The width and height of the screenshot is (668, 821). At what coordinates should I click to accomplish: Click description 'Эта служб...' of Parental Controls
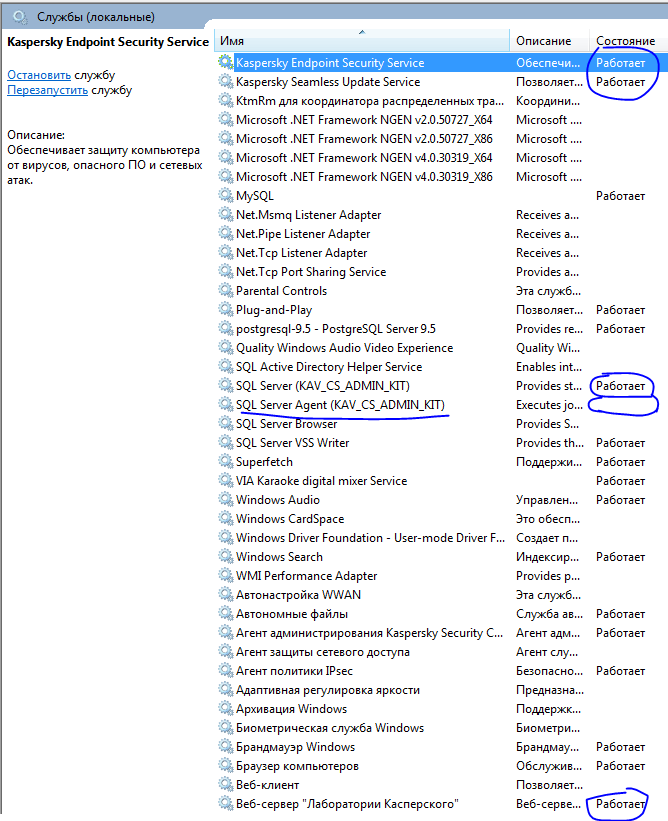pos(548,290)
